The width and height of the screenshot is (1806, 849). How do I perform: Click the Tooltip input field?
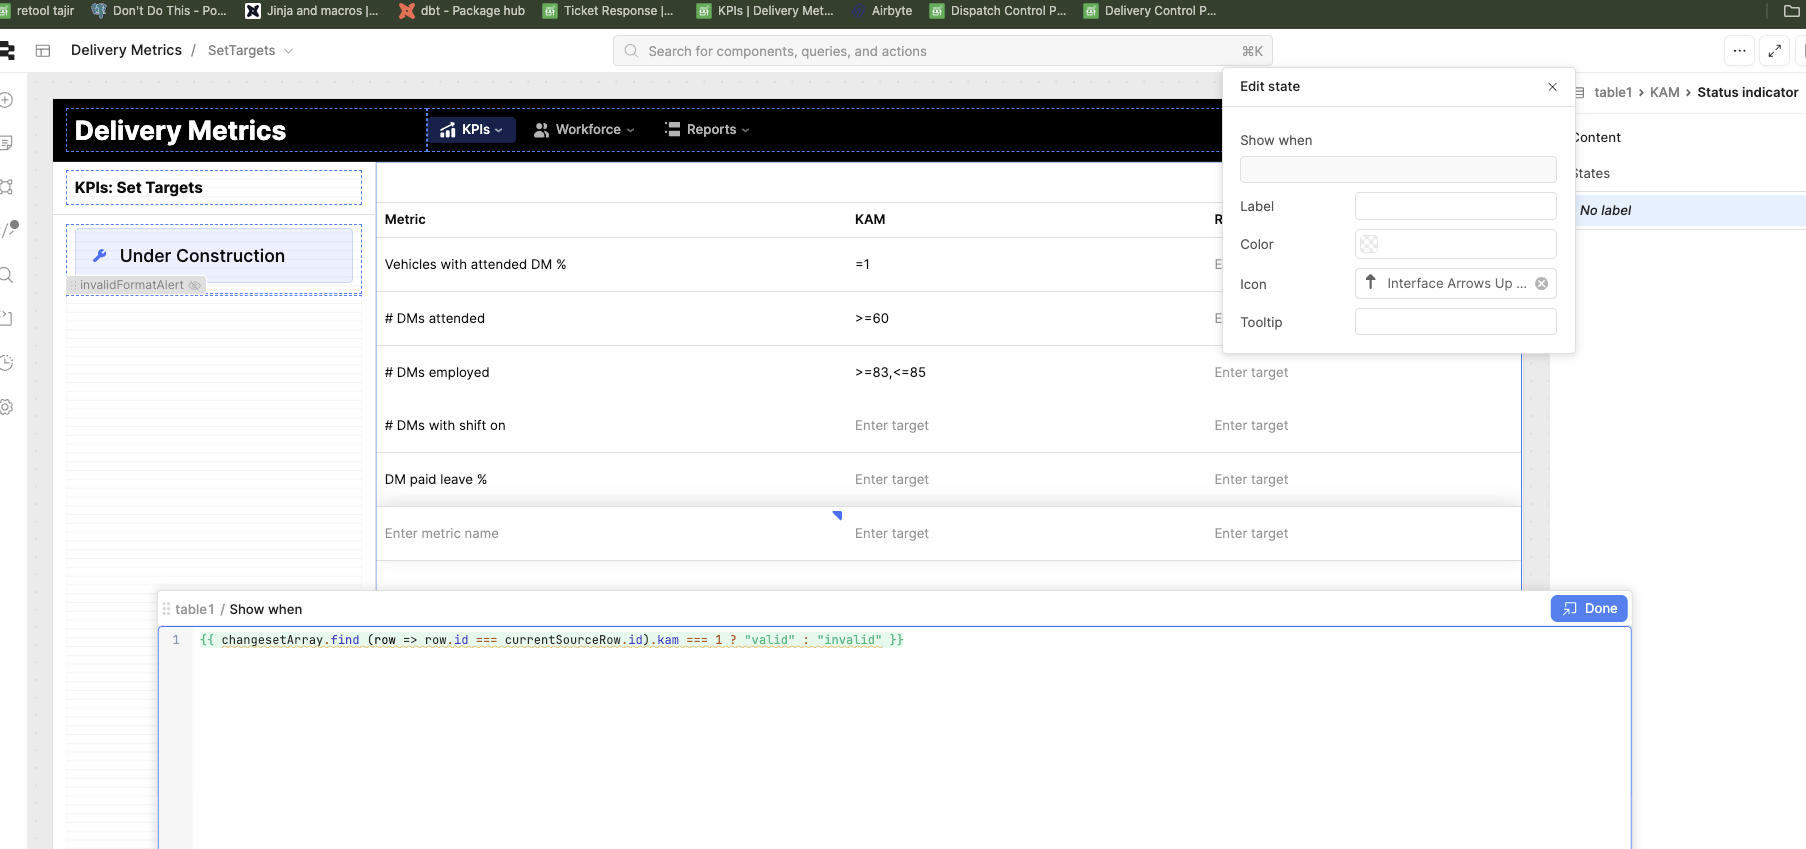tap(1455, 322)
